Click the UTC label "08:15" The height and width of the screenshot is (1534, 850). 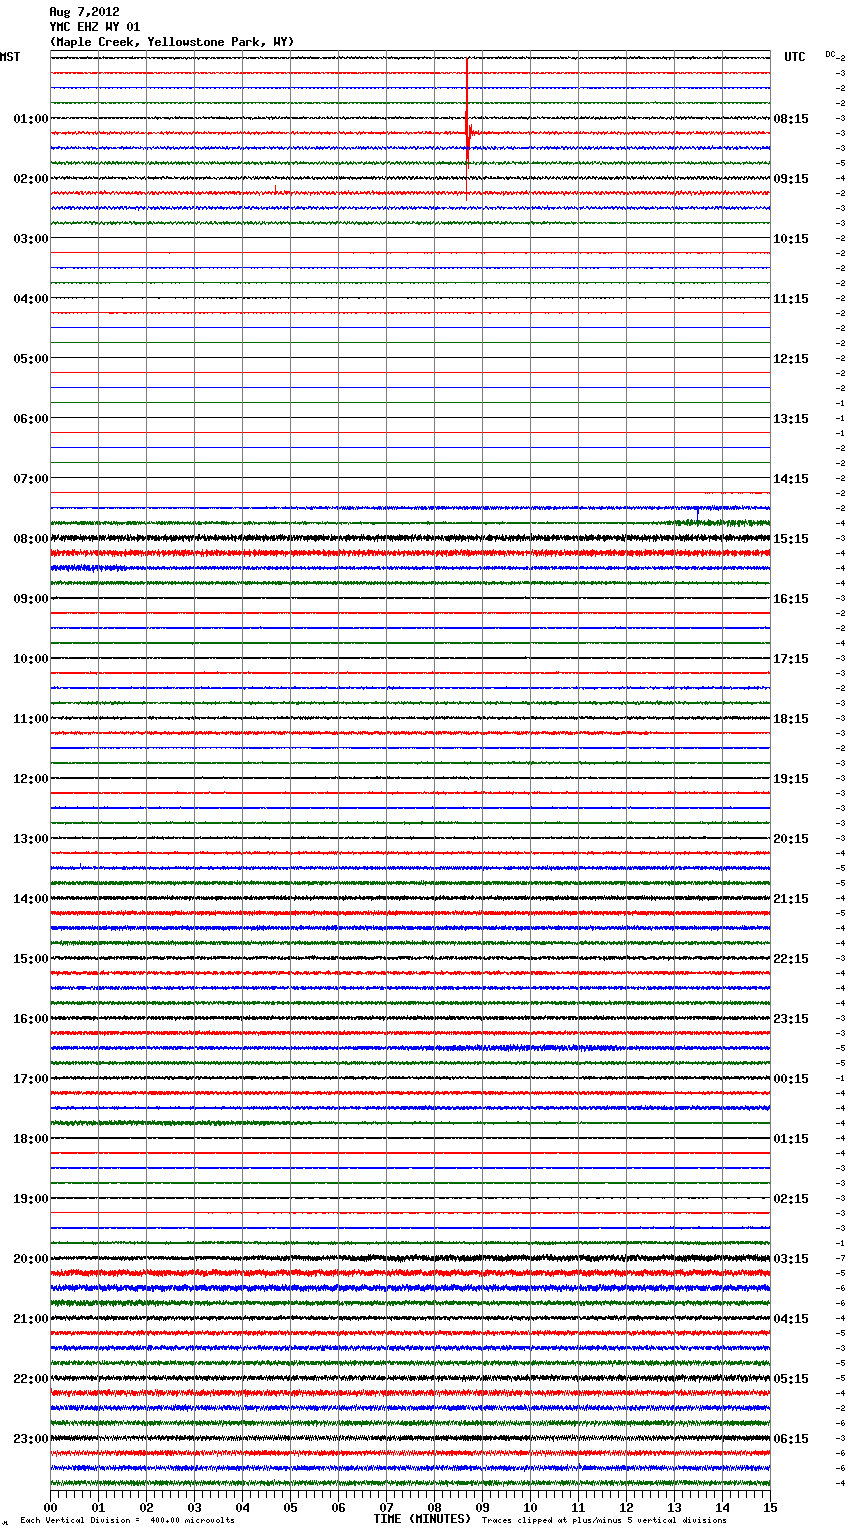click(x=791, y=119)
